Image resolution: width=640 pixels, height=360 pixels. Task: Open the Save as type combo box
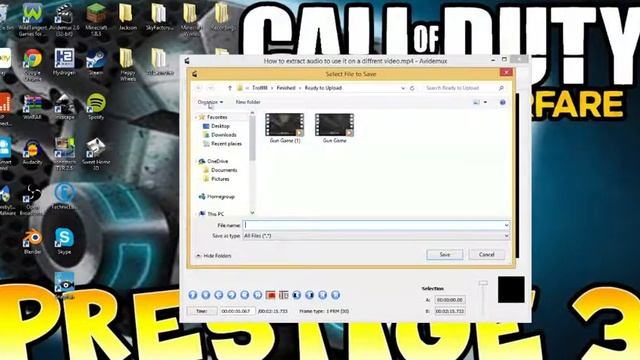tap(376, 236)
